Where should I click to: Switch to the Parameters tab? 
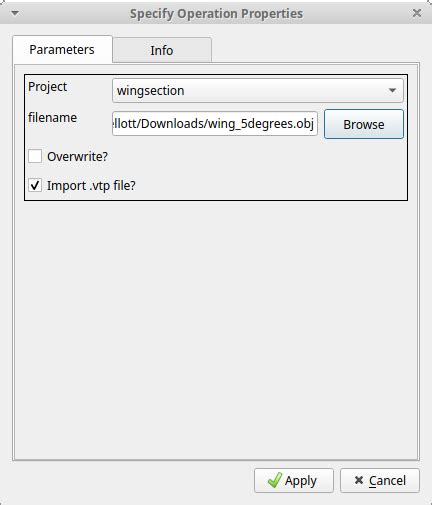pos(62,50)
